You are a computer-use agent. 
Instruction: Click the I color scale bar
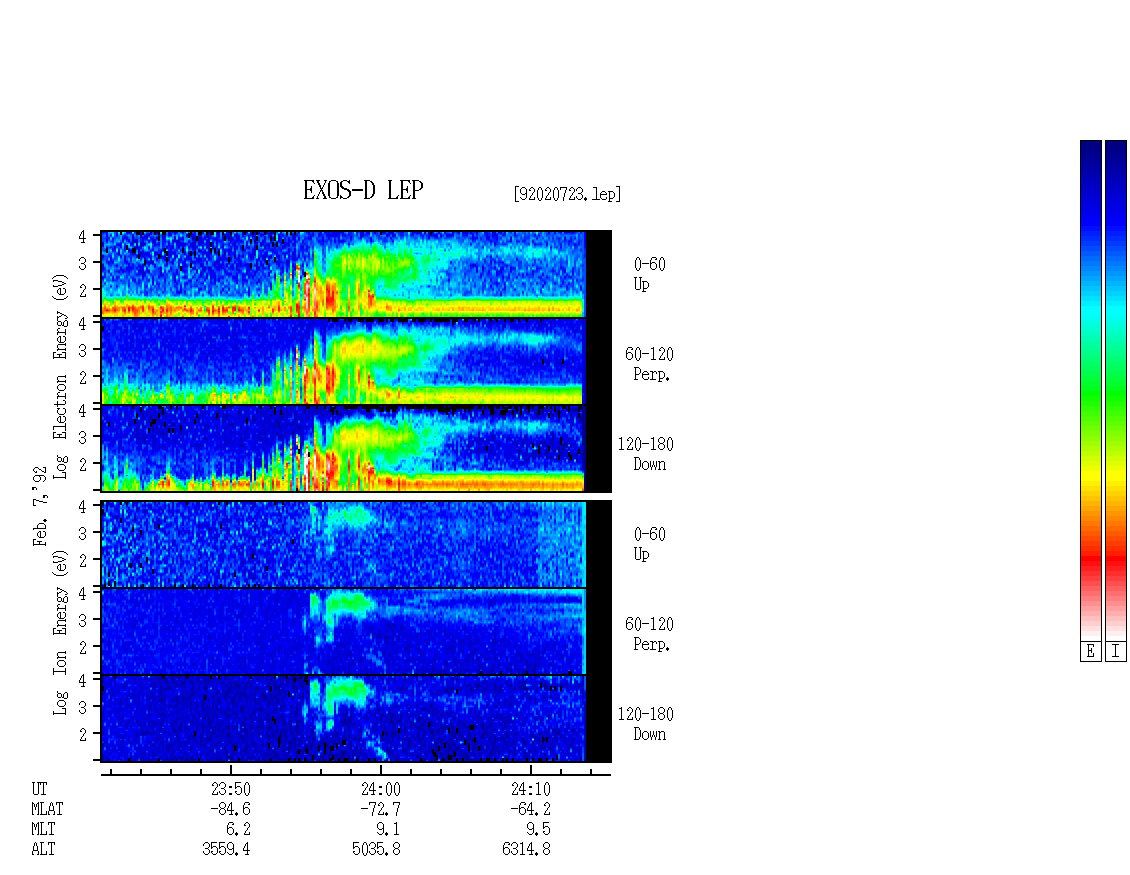[1116, 390]
